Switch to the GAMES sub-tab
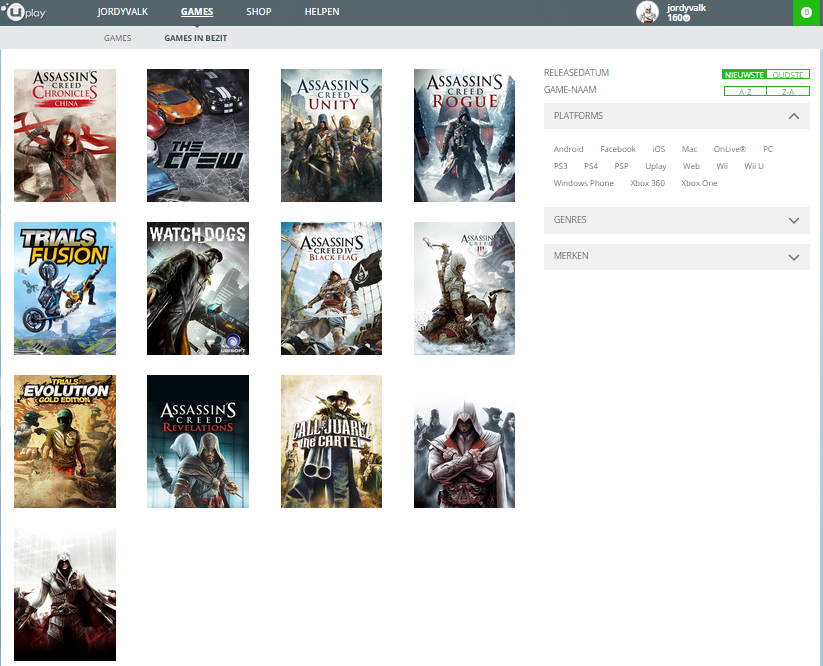This screenshot has width=823, height=666. 118,38
